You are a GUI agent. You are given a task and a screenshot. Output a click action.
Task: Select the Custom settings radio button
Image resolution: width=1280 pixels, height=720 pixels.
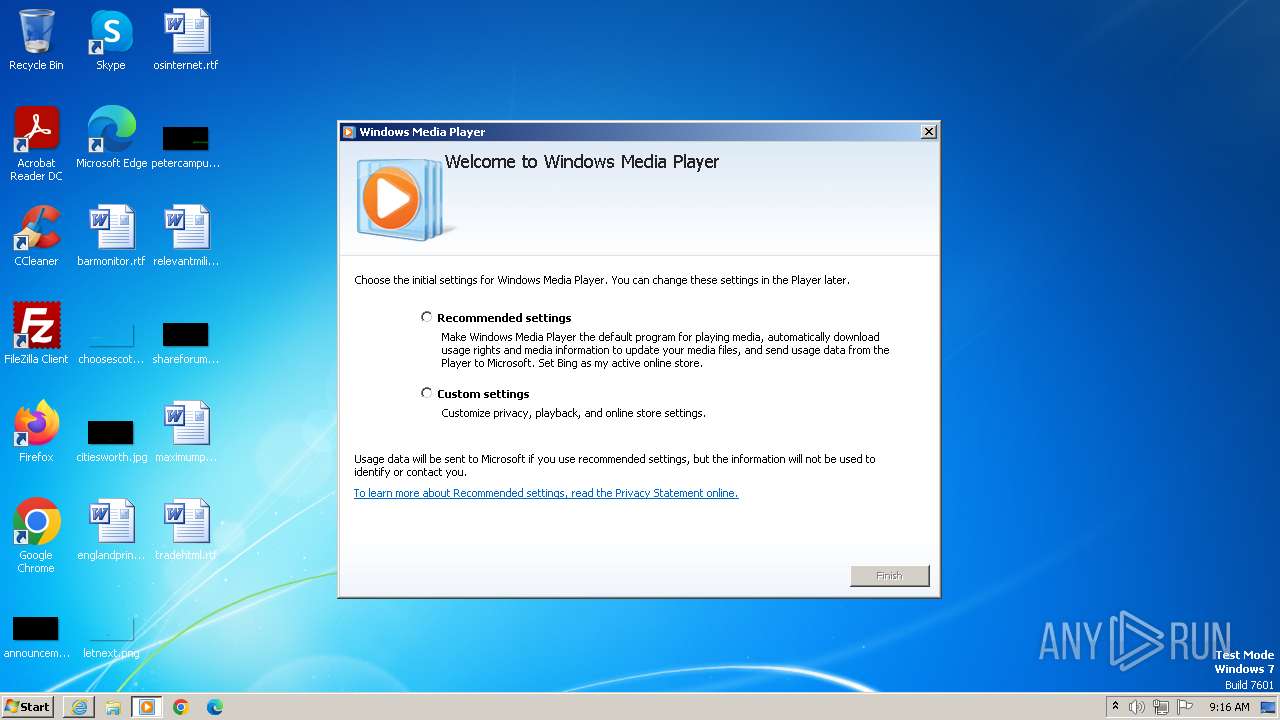coord(427,393)
